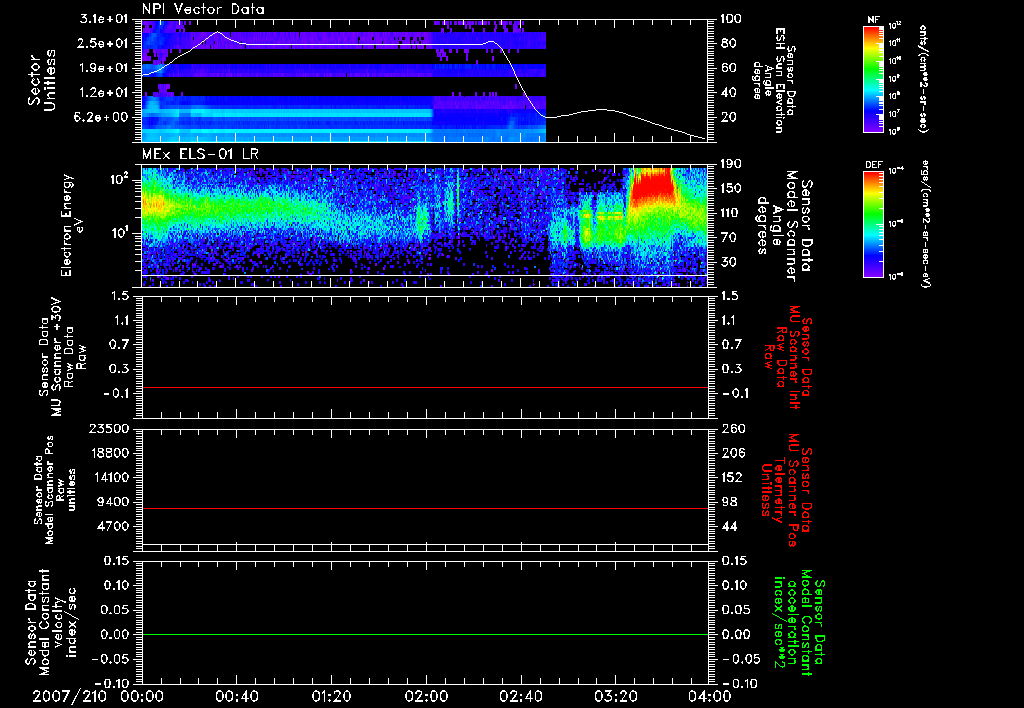Click the '4700' scanner position tick value

tap(111, 526)
